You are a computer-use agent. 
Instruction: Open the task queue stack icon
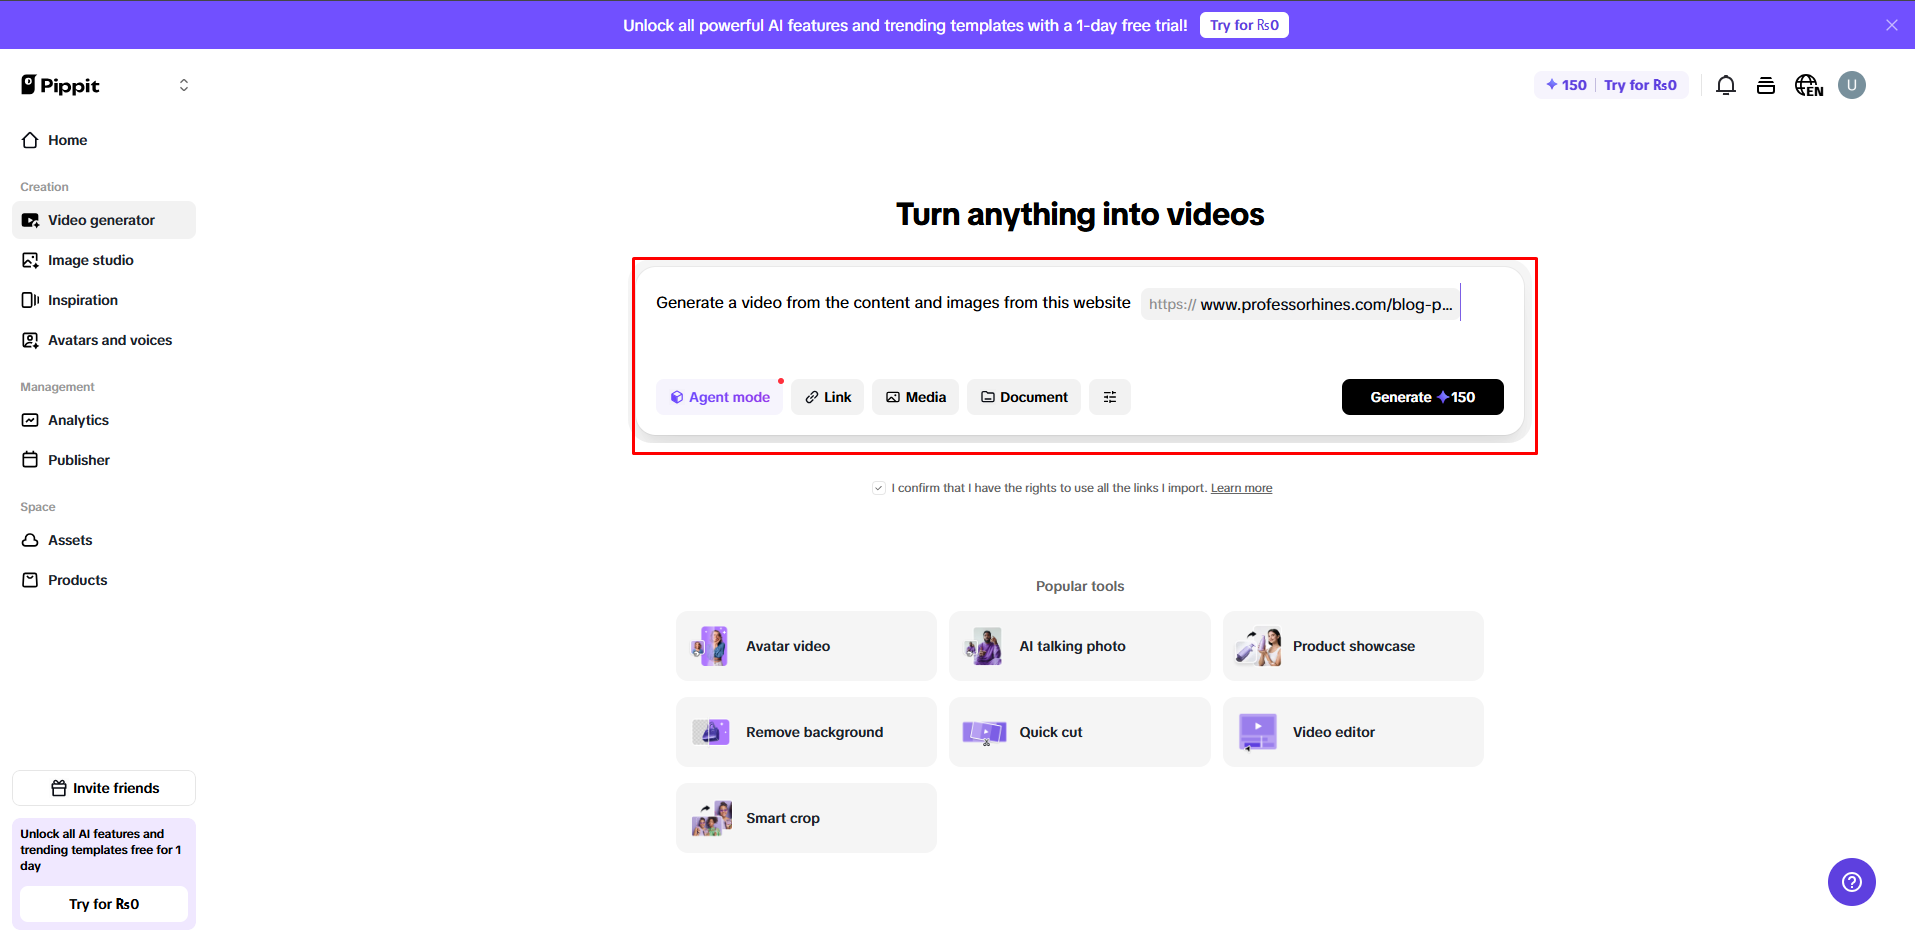click(1766, 85)
